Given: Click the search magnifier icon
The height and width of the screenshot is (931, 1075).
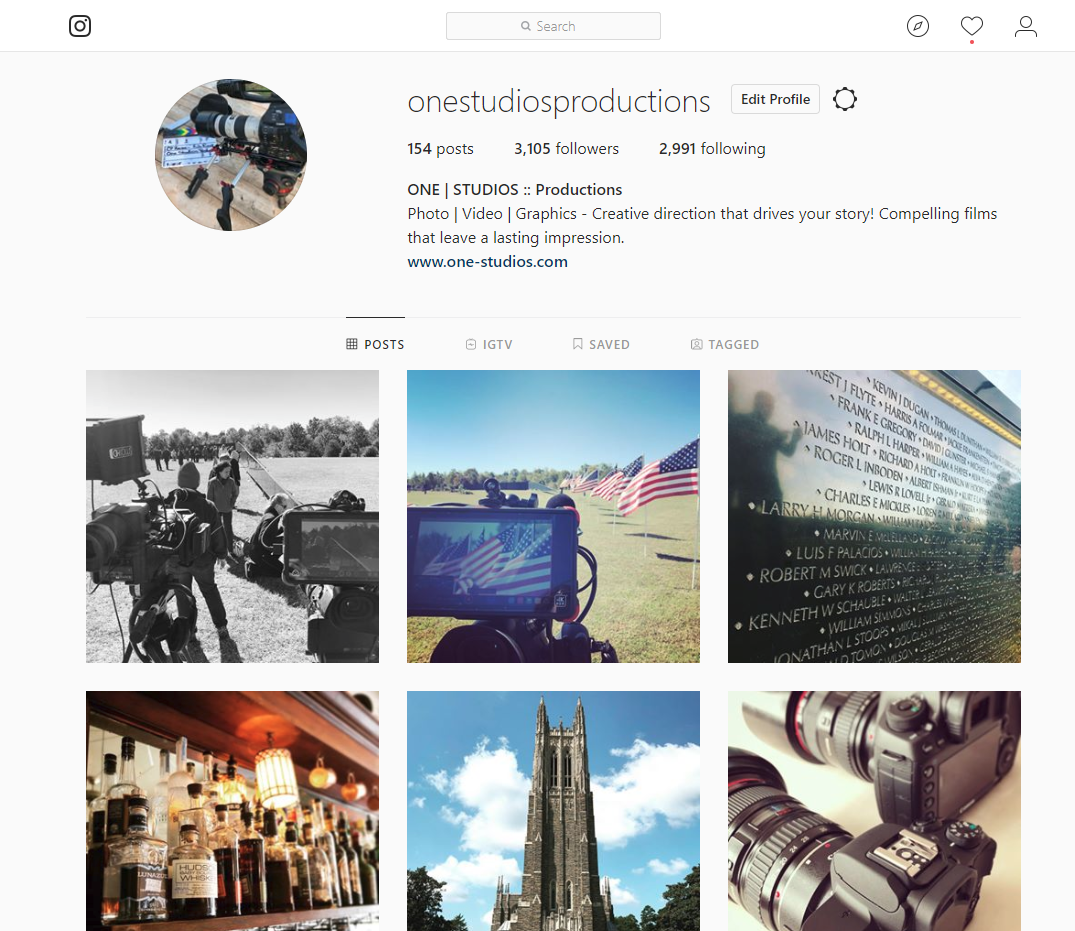Looking at the screenshot, I should (526, 26).
